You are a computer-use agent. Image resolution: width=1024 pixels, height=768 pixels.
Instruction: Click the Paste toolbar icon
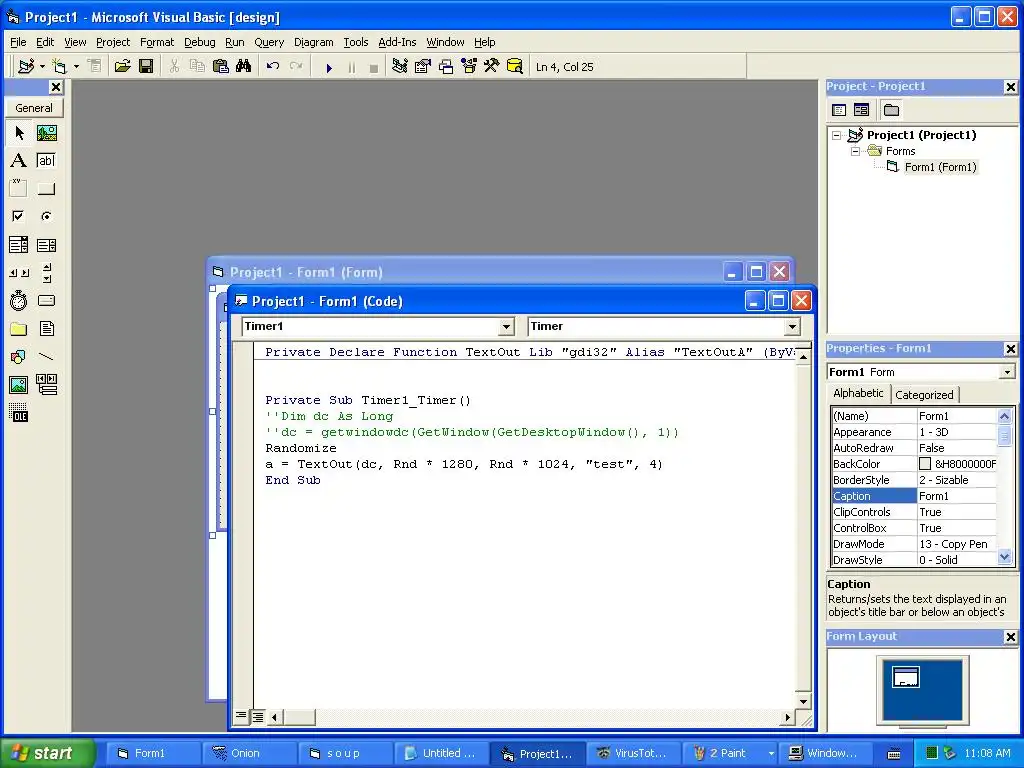(221, 67)
